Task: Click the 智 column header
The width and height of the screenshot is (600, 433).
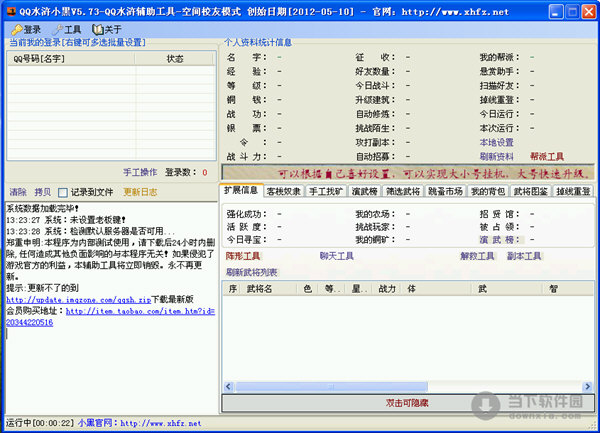Action: (568, 289)
